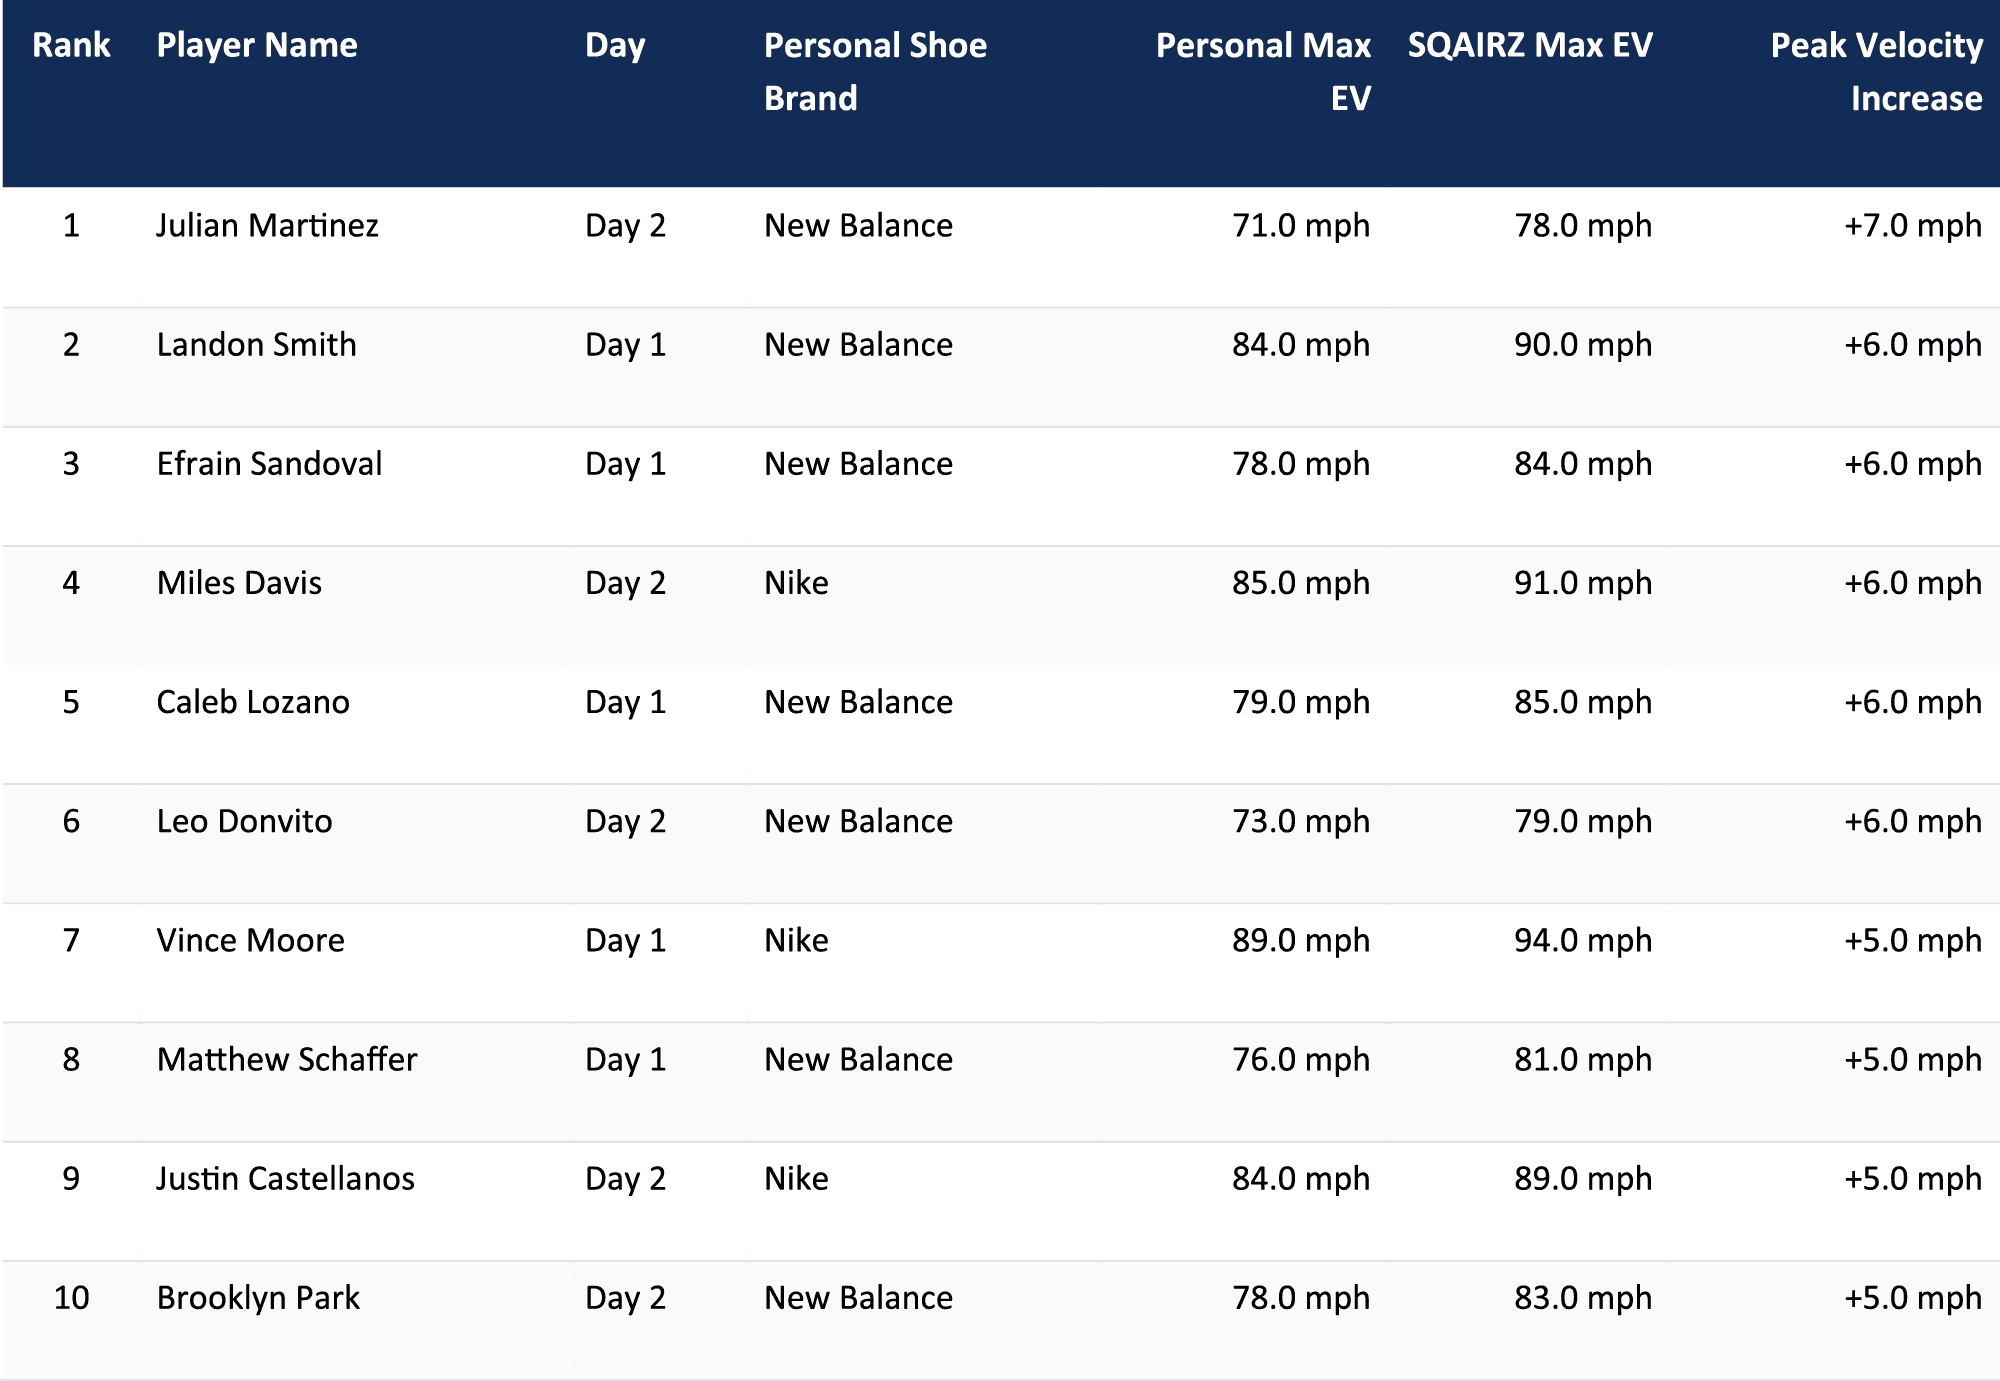This screenshot has height=1381, width=2000.
Task: Select the Personal Max EV header
Action: pyautogui.click(x=1263, y=72)
